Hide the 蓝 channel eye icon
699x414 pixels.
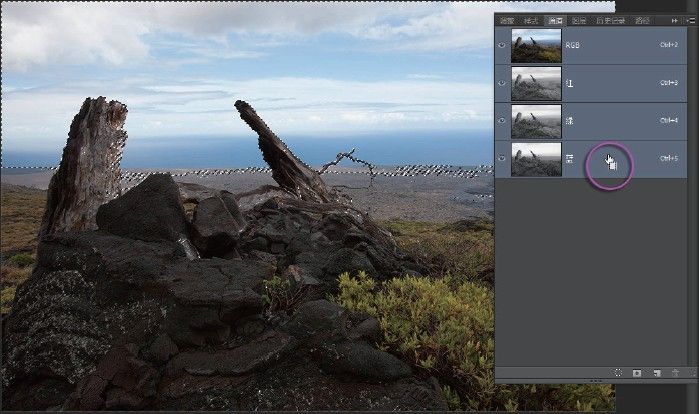pyautogui.click(x=503, y=158)
